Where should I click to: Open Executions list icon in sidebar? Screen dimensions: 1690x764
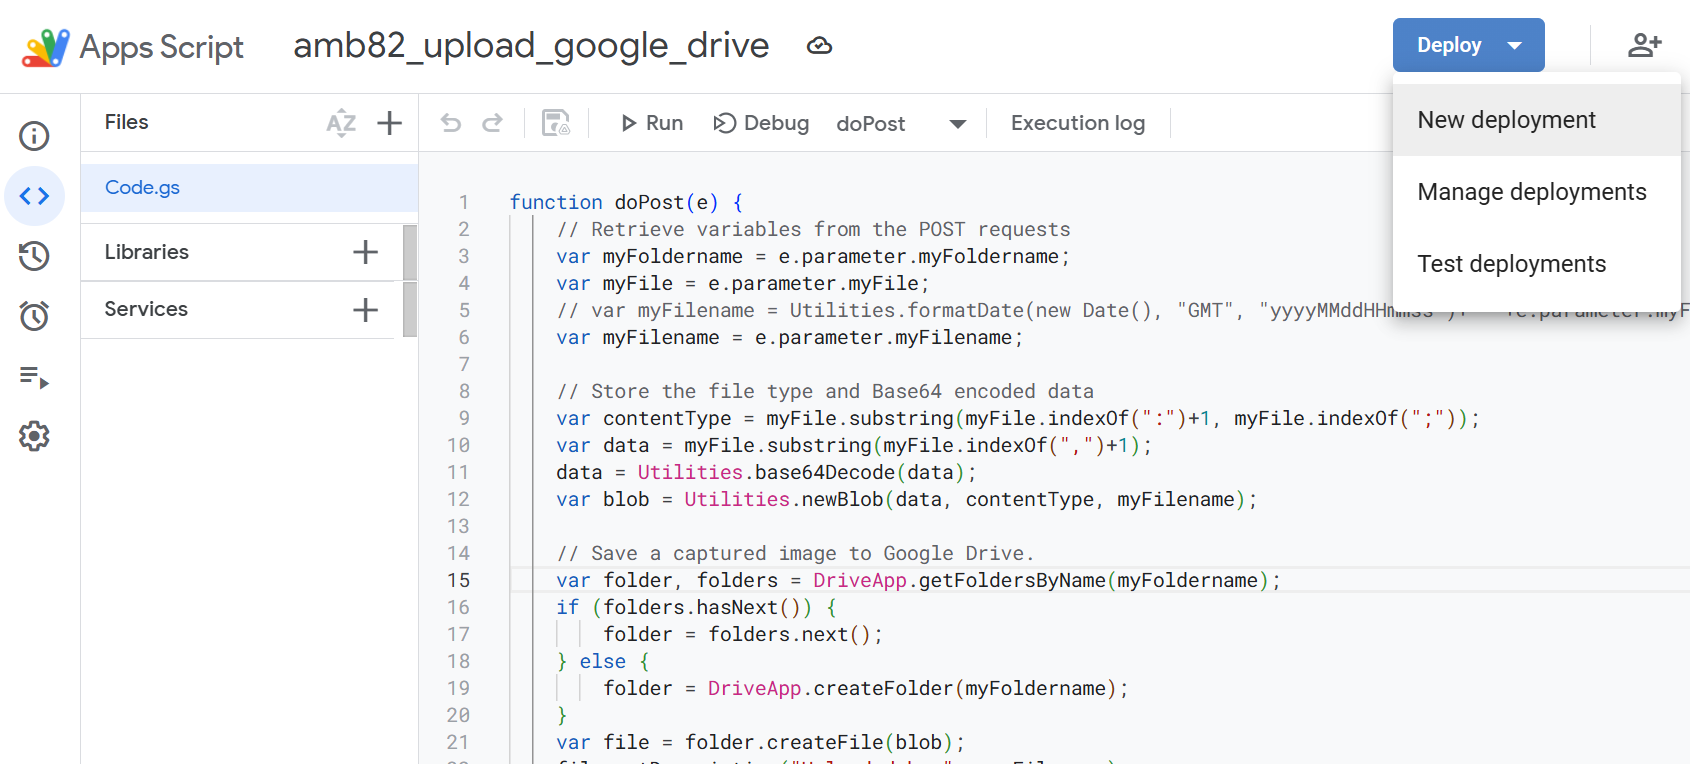(34, 377)
